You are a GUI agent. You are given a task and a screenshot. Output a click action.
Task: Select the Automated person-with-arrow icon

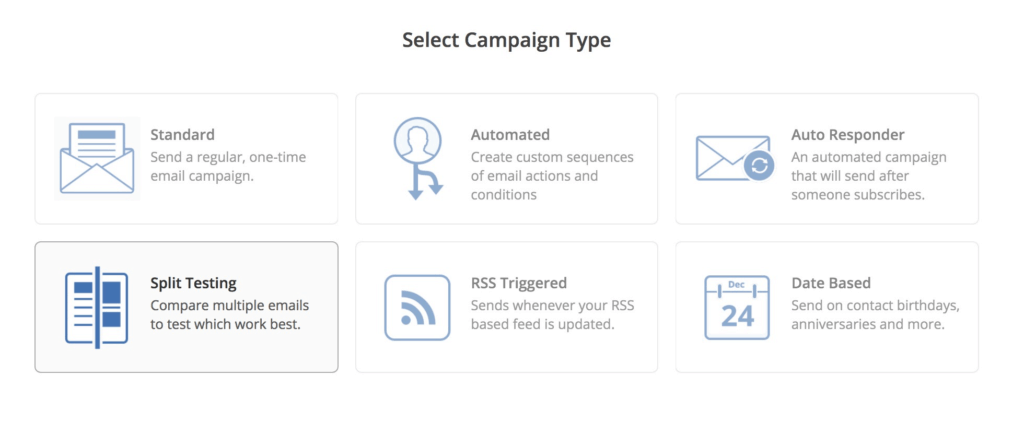pyautogui.click(x=417, y=158)
